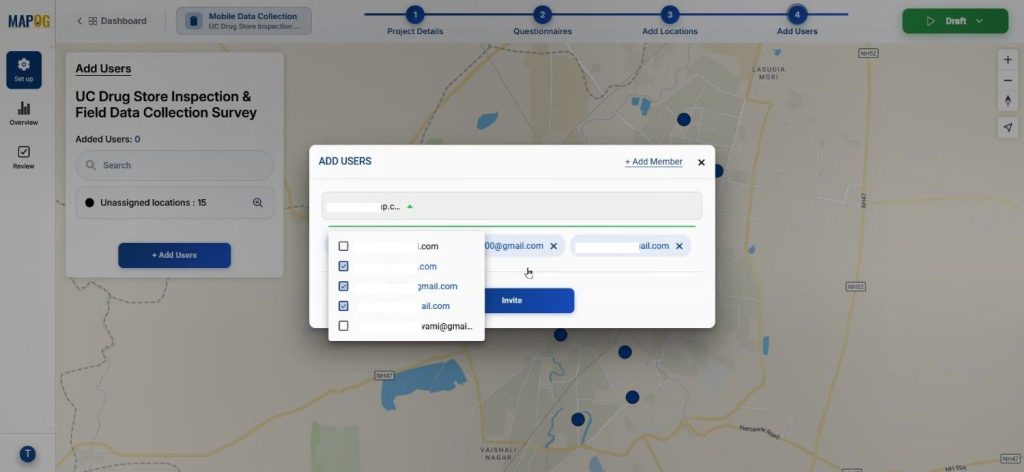Check the first unchecked email ending .com
This screenshot has height=472, width=1024.
pos(344,246)
